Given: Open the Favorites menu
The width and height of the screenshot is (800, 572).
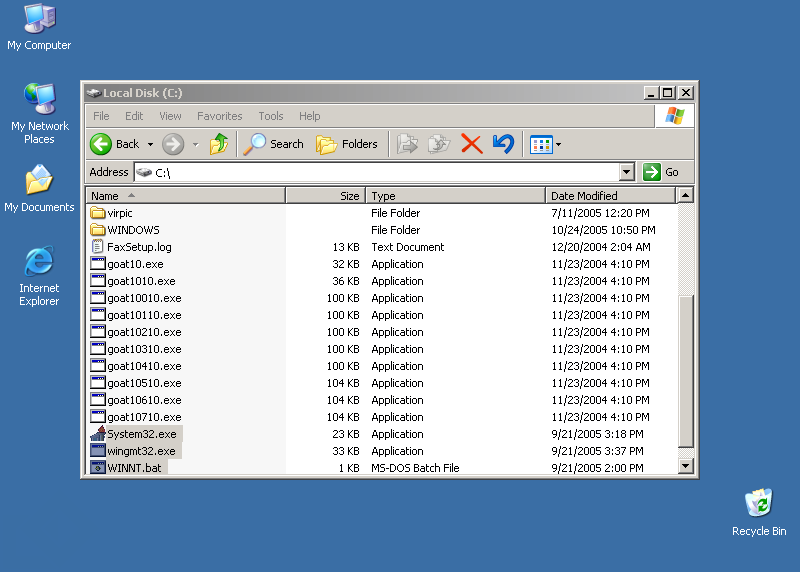Looking at the screenshot, I should click(219, 116).
